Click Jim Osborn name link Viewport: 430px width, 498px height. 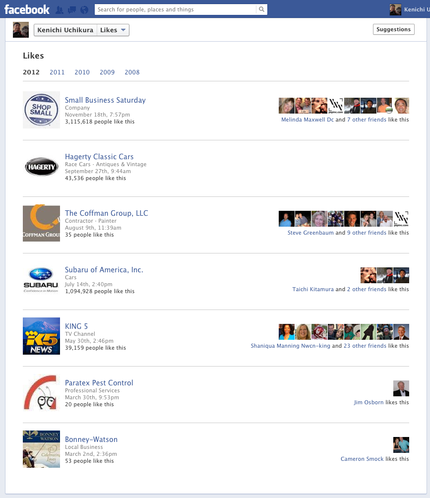point(369,402)
